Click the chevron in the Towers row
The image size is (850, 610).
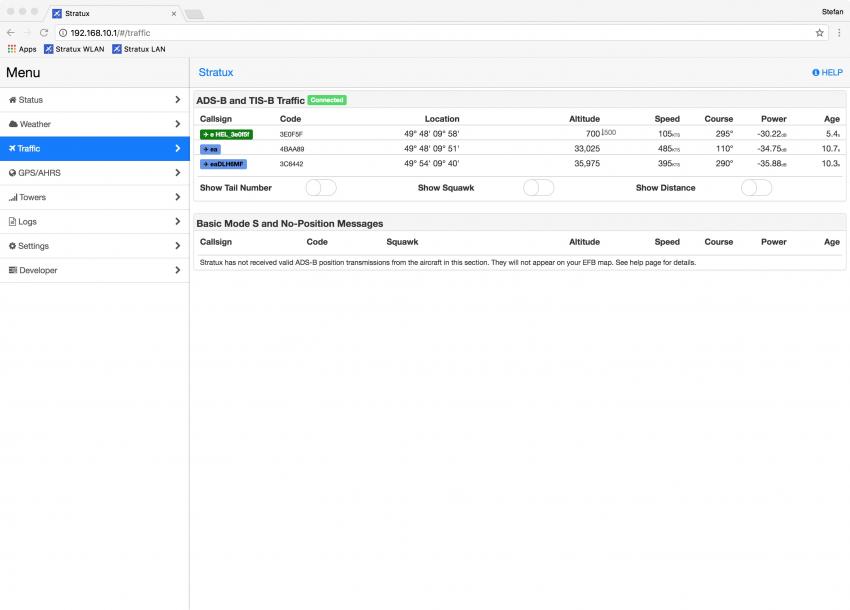click(178, 197)
